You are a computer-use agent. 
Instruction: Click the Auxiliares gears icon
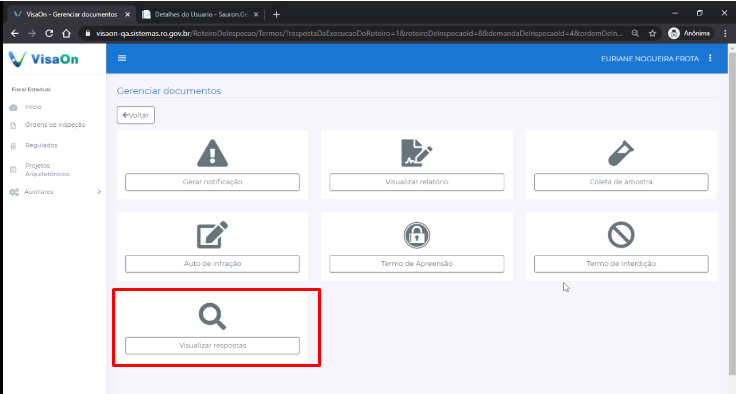pos(14,192)
